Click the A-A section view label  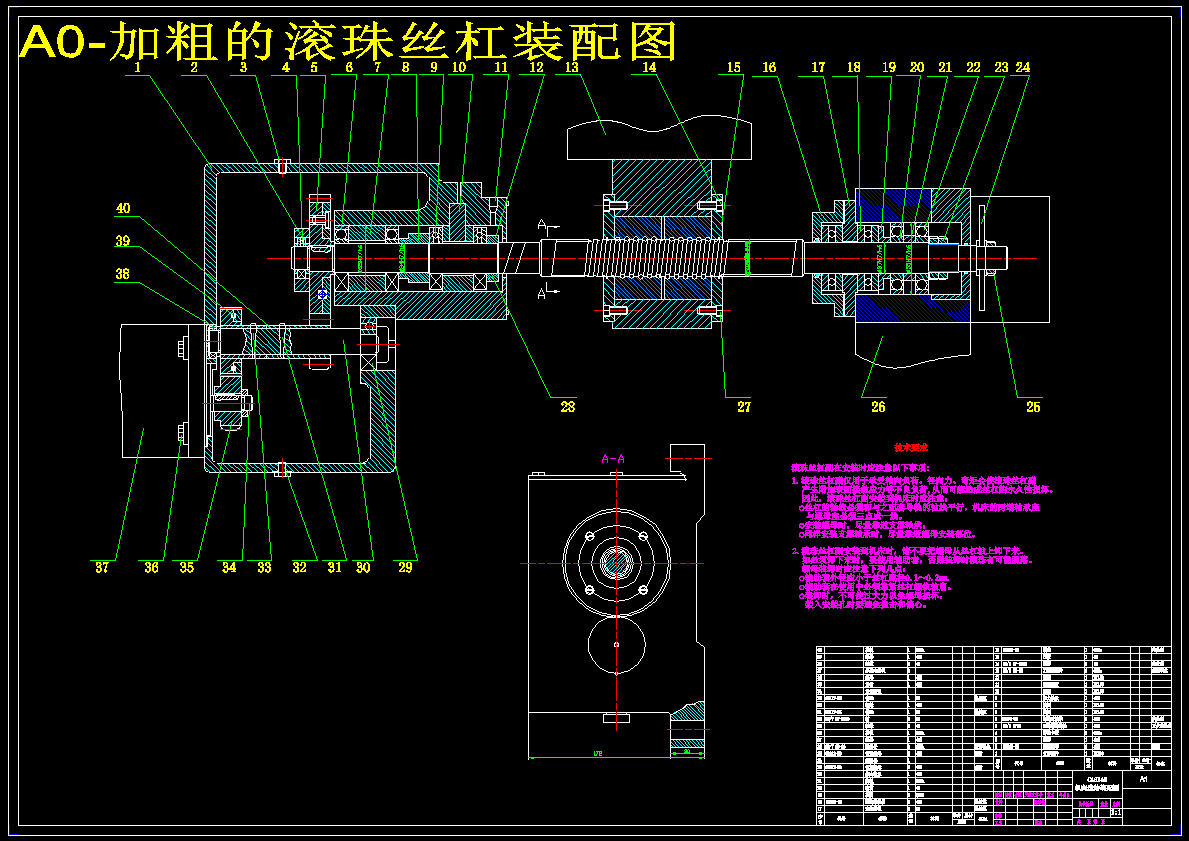613,459
